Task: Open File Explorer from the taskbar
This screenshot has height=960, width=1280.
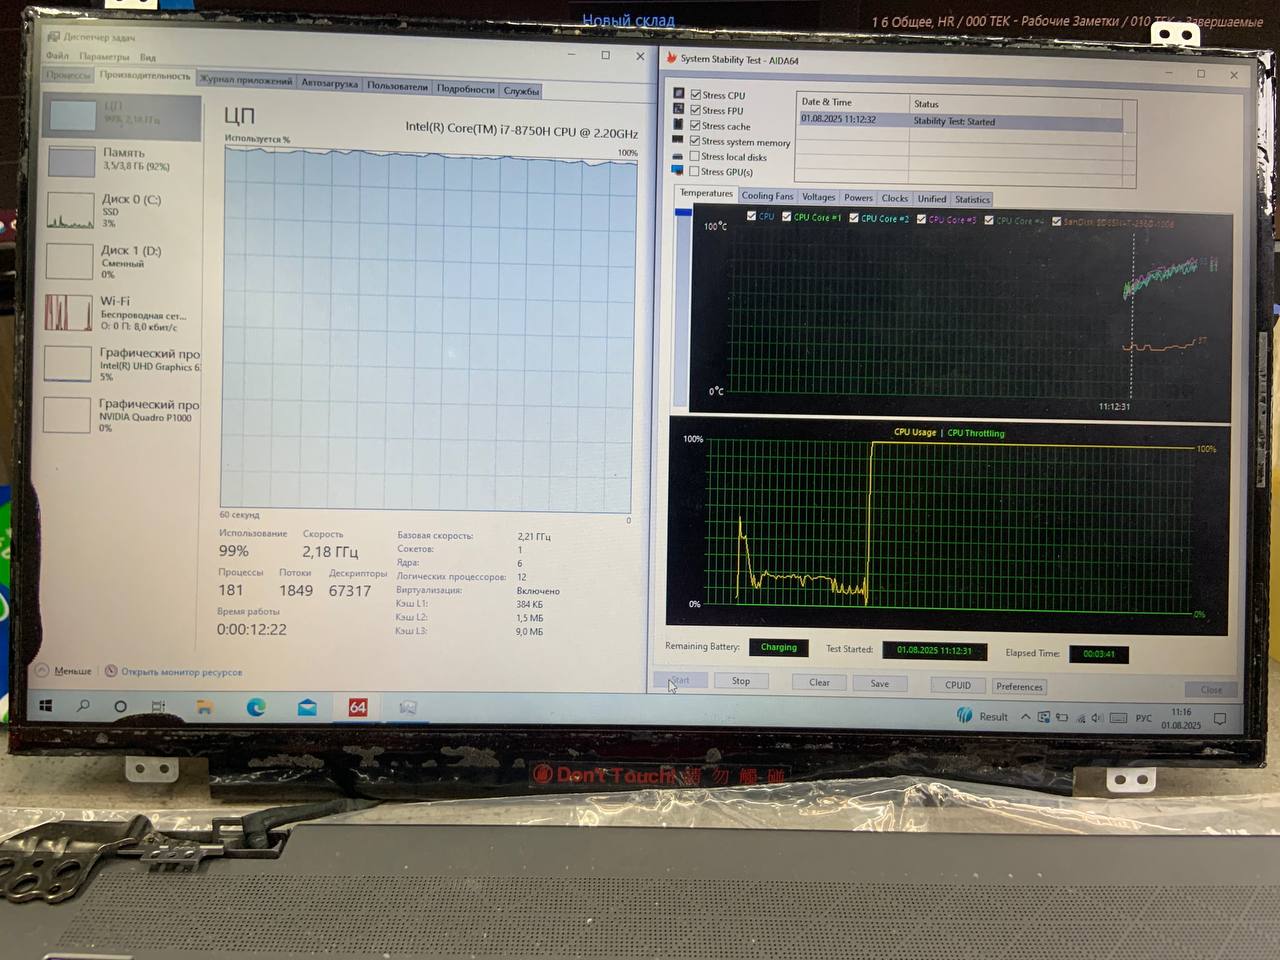Action: [x=204, y=707]
